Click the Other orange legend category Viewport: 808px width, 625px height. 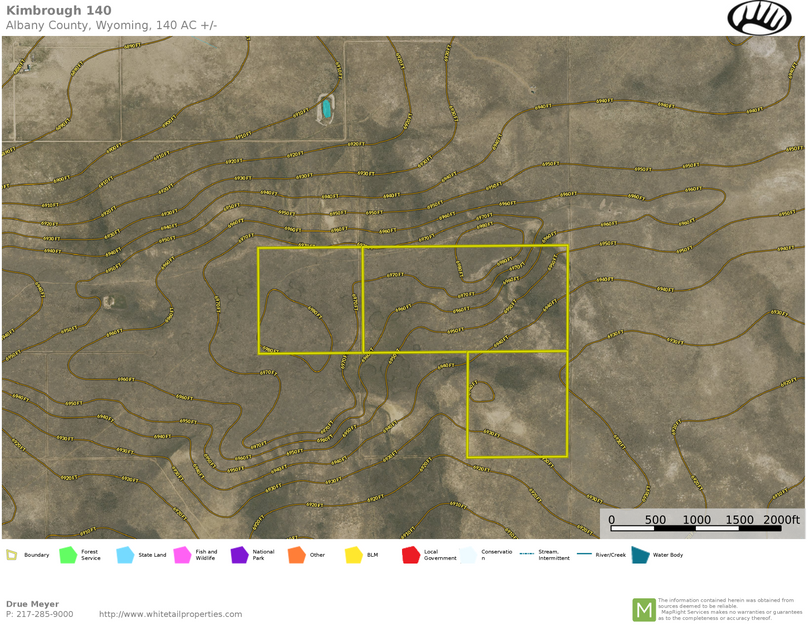pyautogui.click(x=296, y=554)
